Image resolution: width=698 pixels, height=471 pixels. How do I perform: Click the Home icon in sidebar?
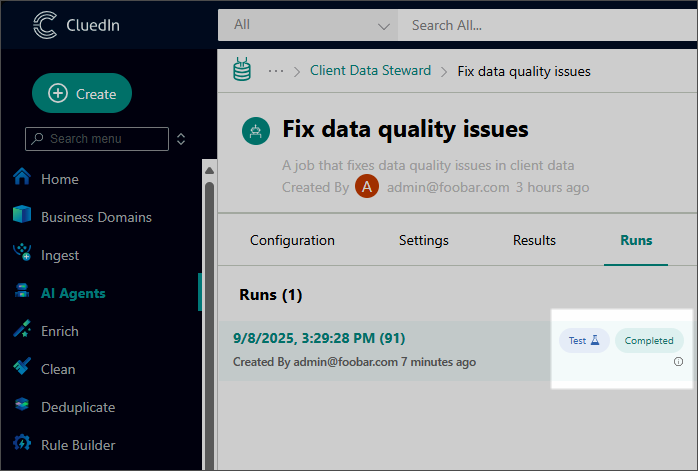coord(22,178)
